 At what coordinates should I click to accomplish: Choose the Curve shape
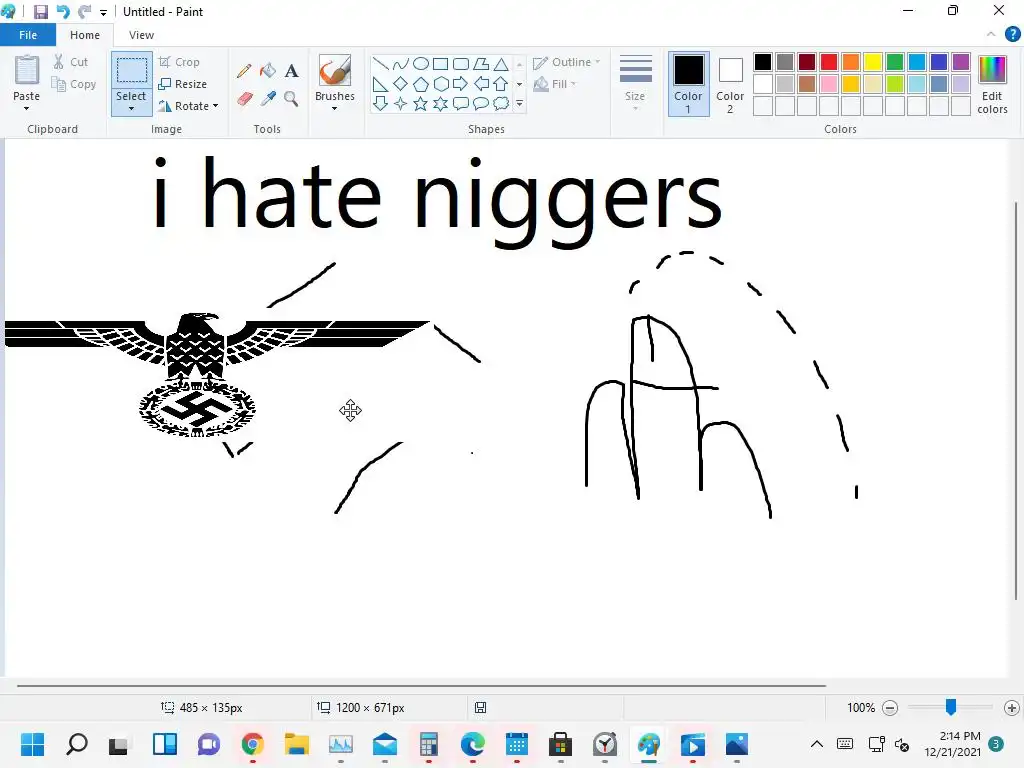pyautogui.click(x=400, y=63)
